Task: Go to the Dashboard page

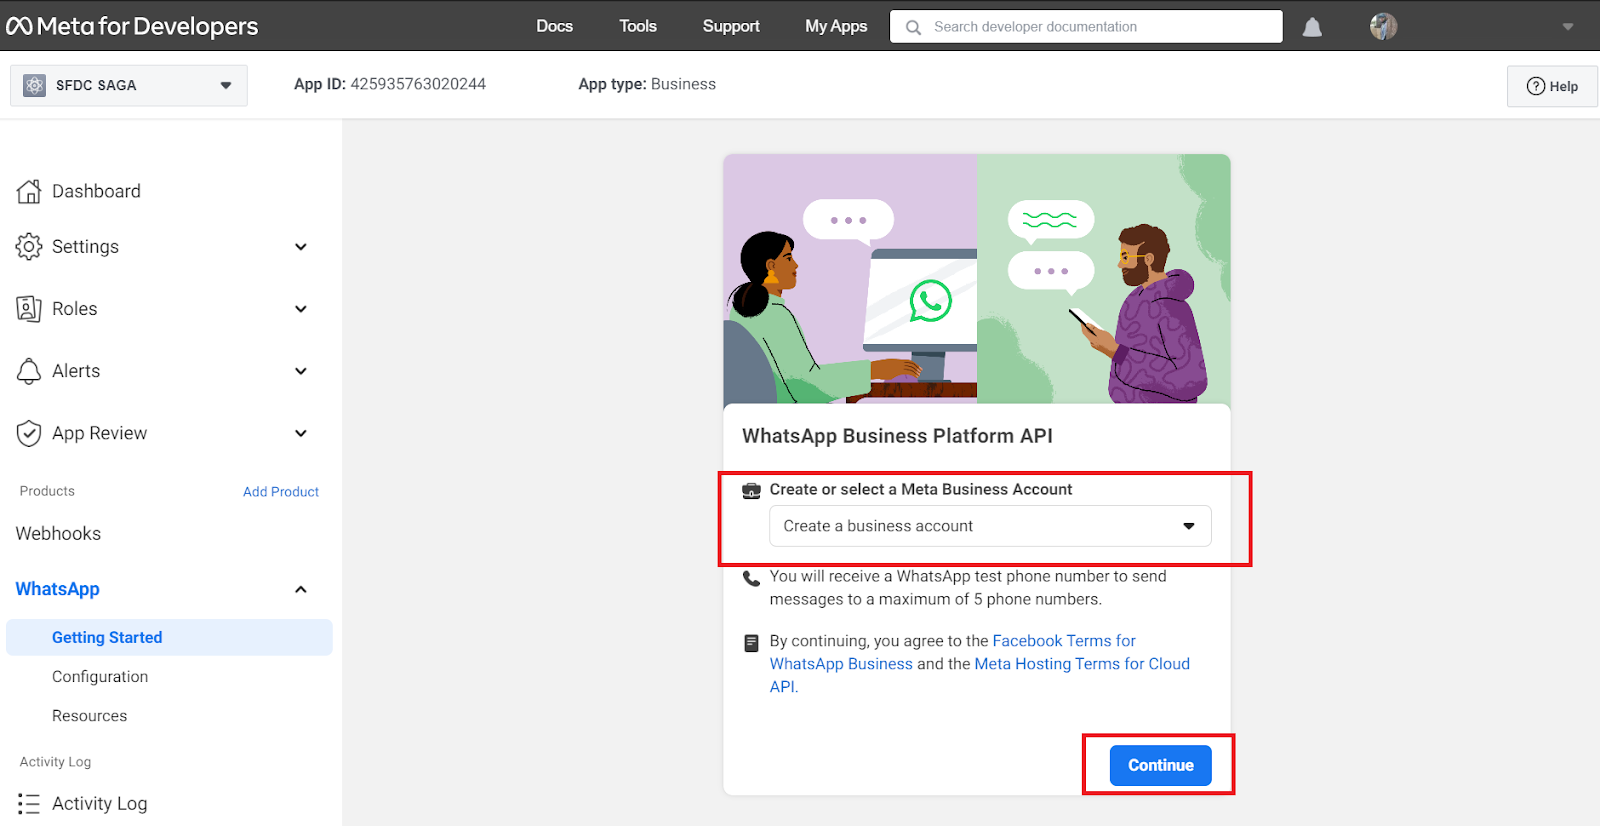Action: pos(96,191)
